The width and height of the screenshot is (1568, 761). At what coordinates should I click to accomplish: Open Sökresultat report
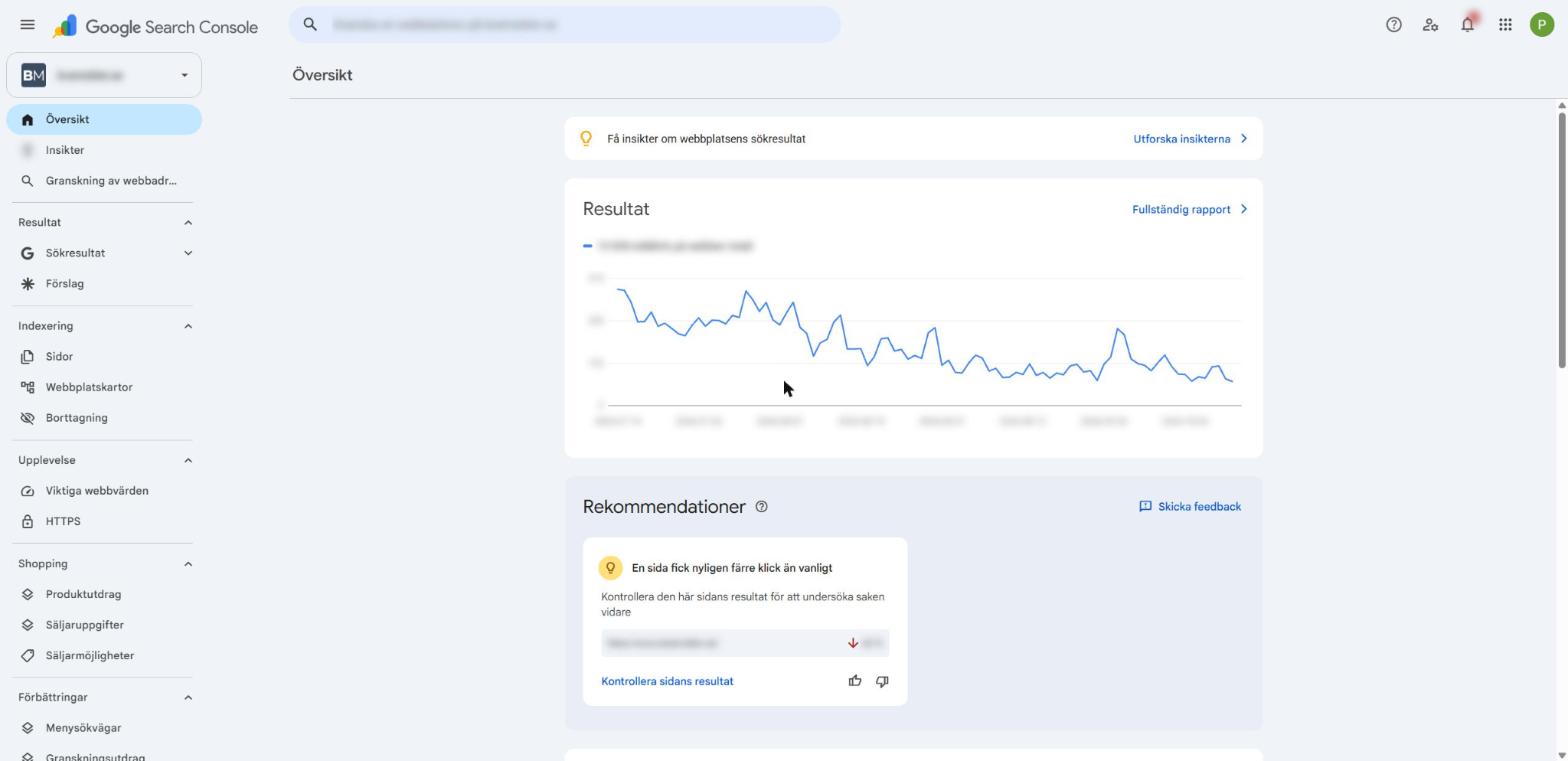point(75,253)
